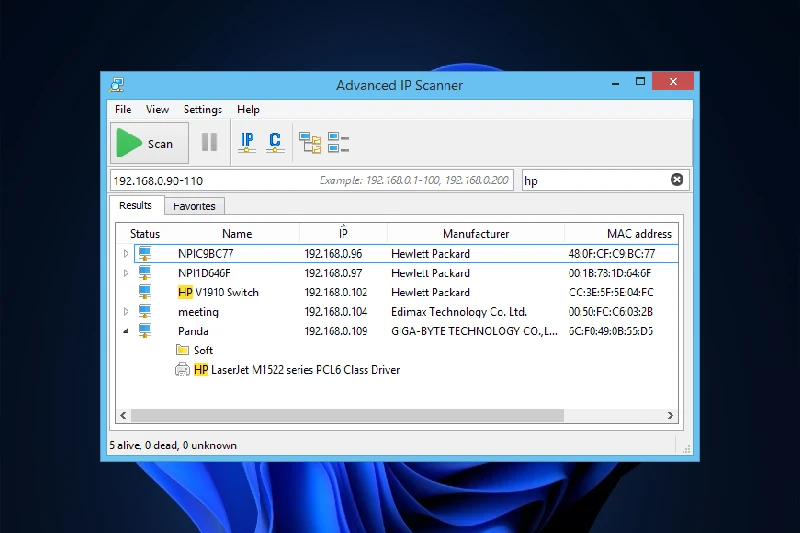The image size is (800, 533).
Task: Sort by the Status column header
Action: point(145,234)
